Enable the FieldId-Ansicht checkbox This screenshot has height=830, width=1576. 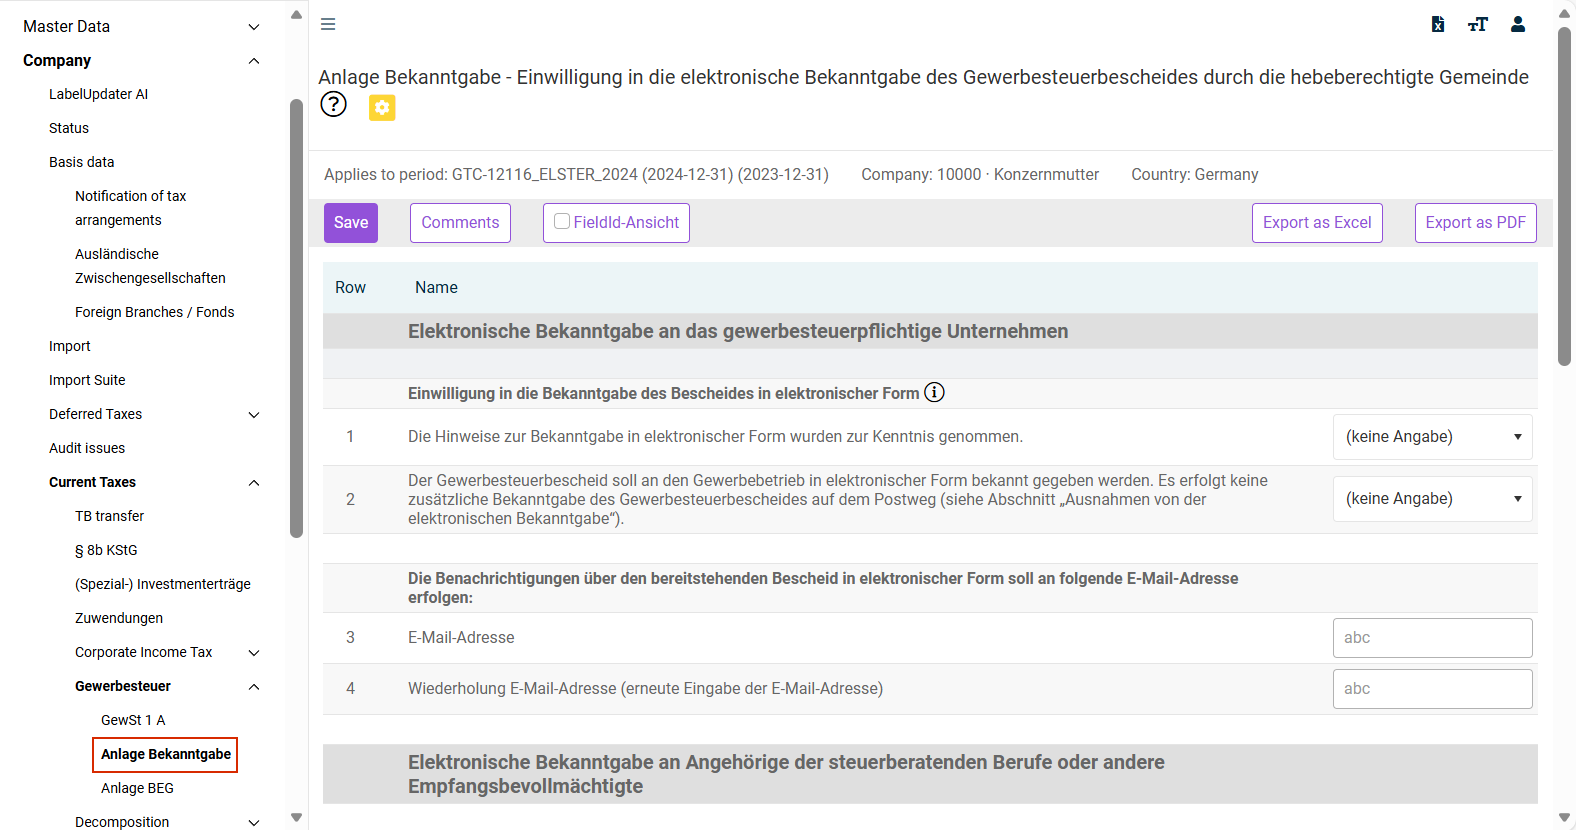(562, 222)
